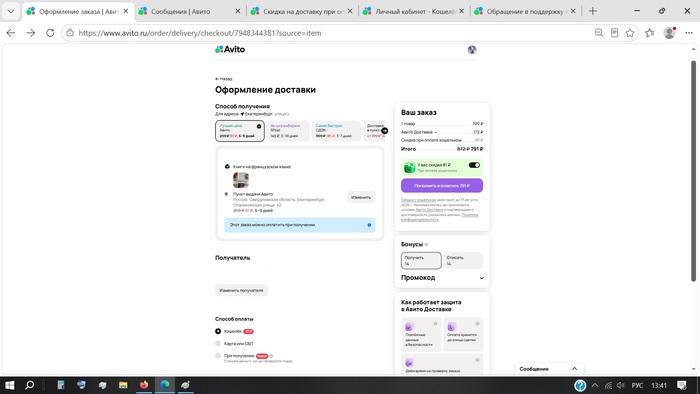Open the Авито Доставки terms link
Viewport: 700px width, 394px height.
tap(429, 210)
